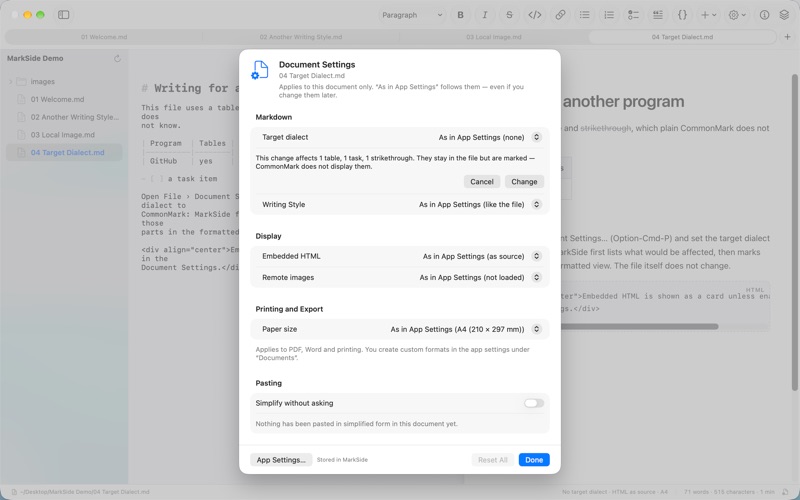Apply strikethrough with the S icon
The height and width of the screenshot is (500, 800).
509,15
